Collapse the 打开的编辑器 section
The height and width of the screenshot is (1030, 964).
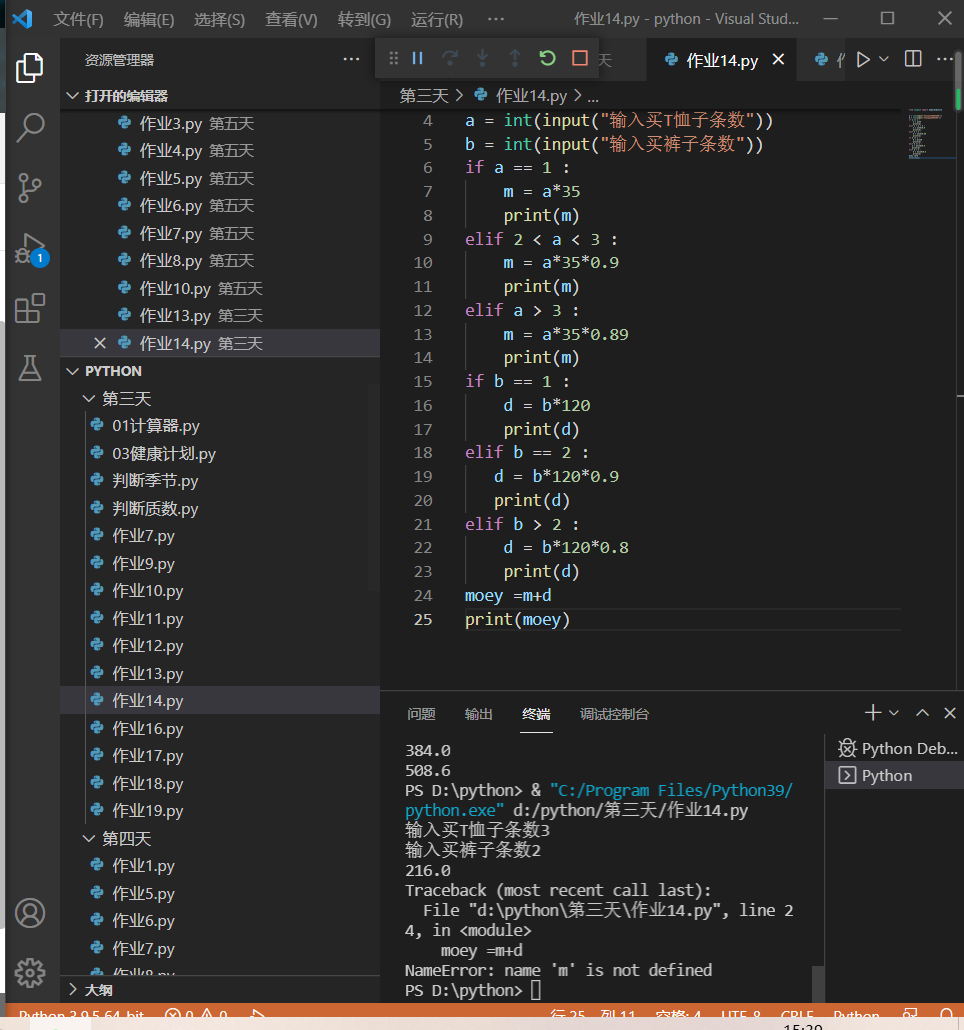[x=72, y=96]
